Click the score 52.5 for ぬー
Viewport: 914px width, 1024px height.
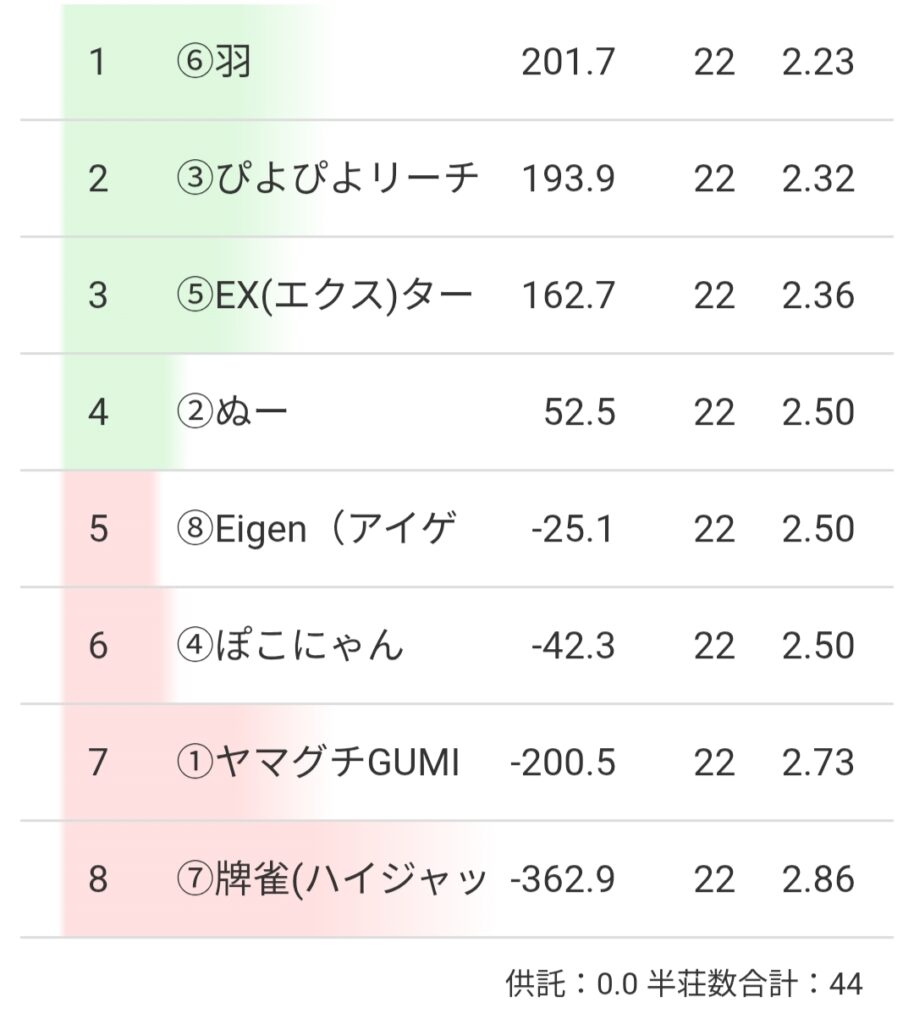[580, 412]
